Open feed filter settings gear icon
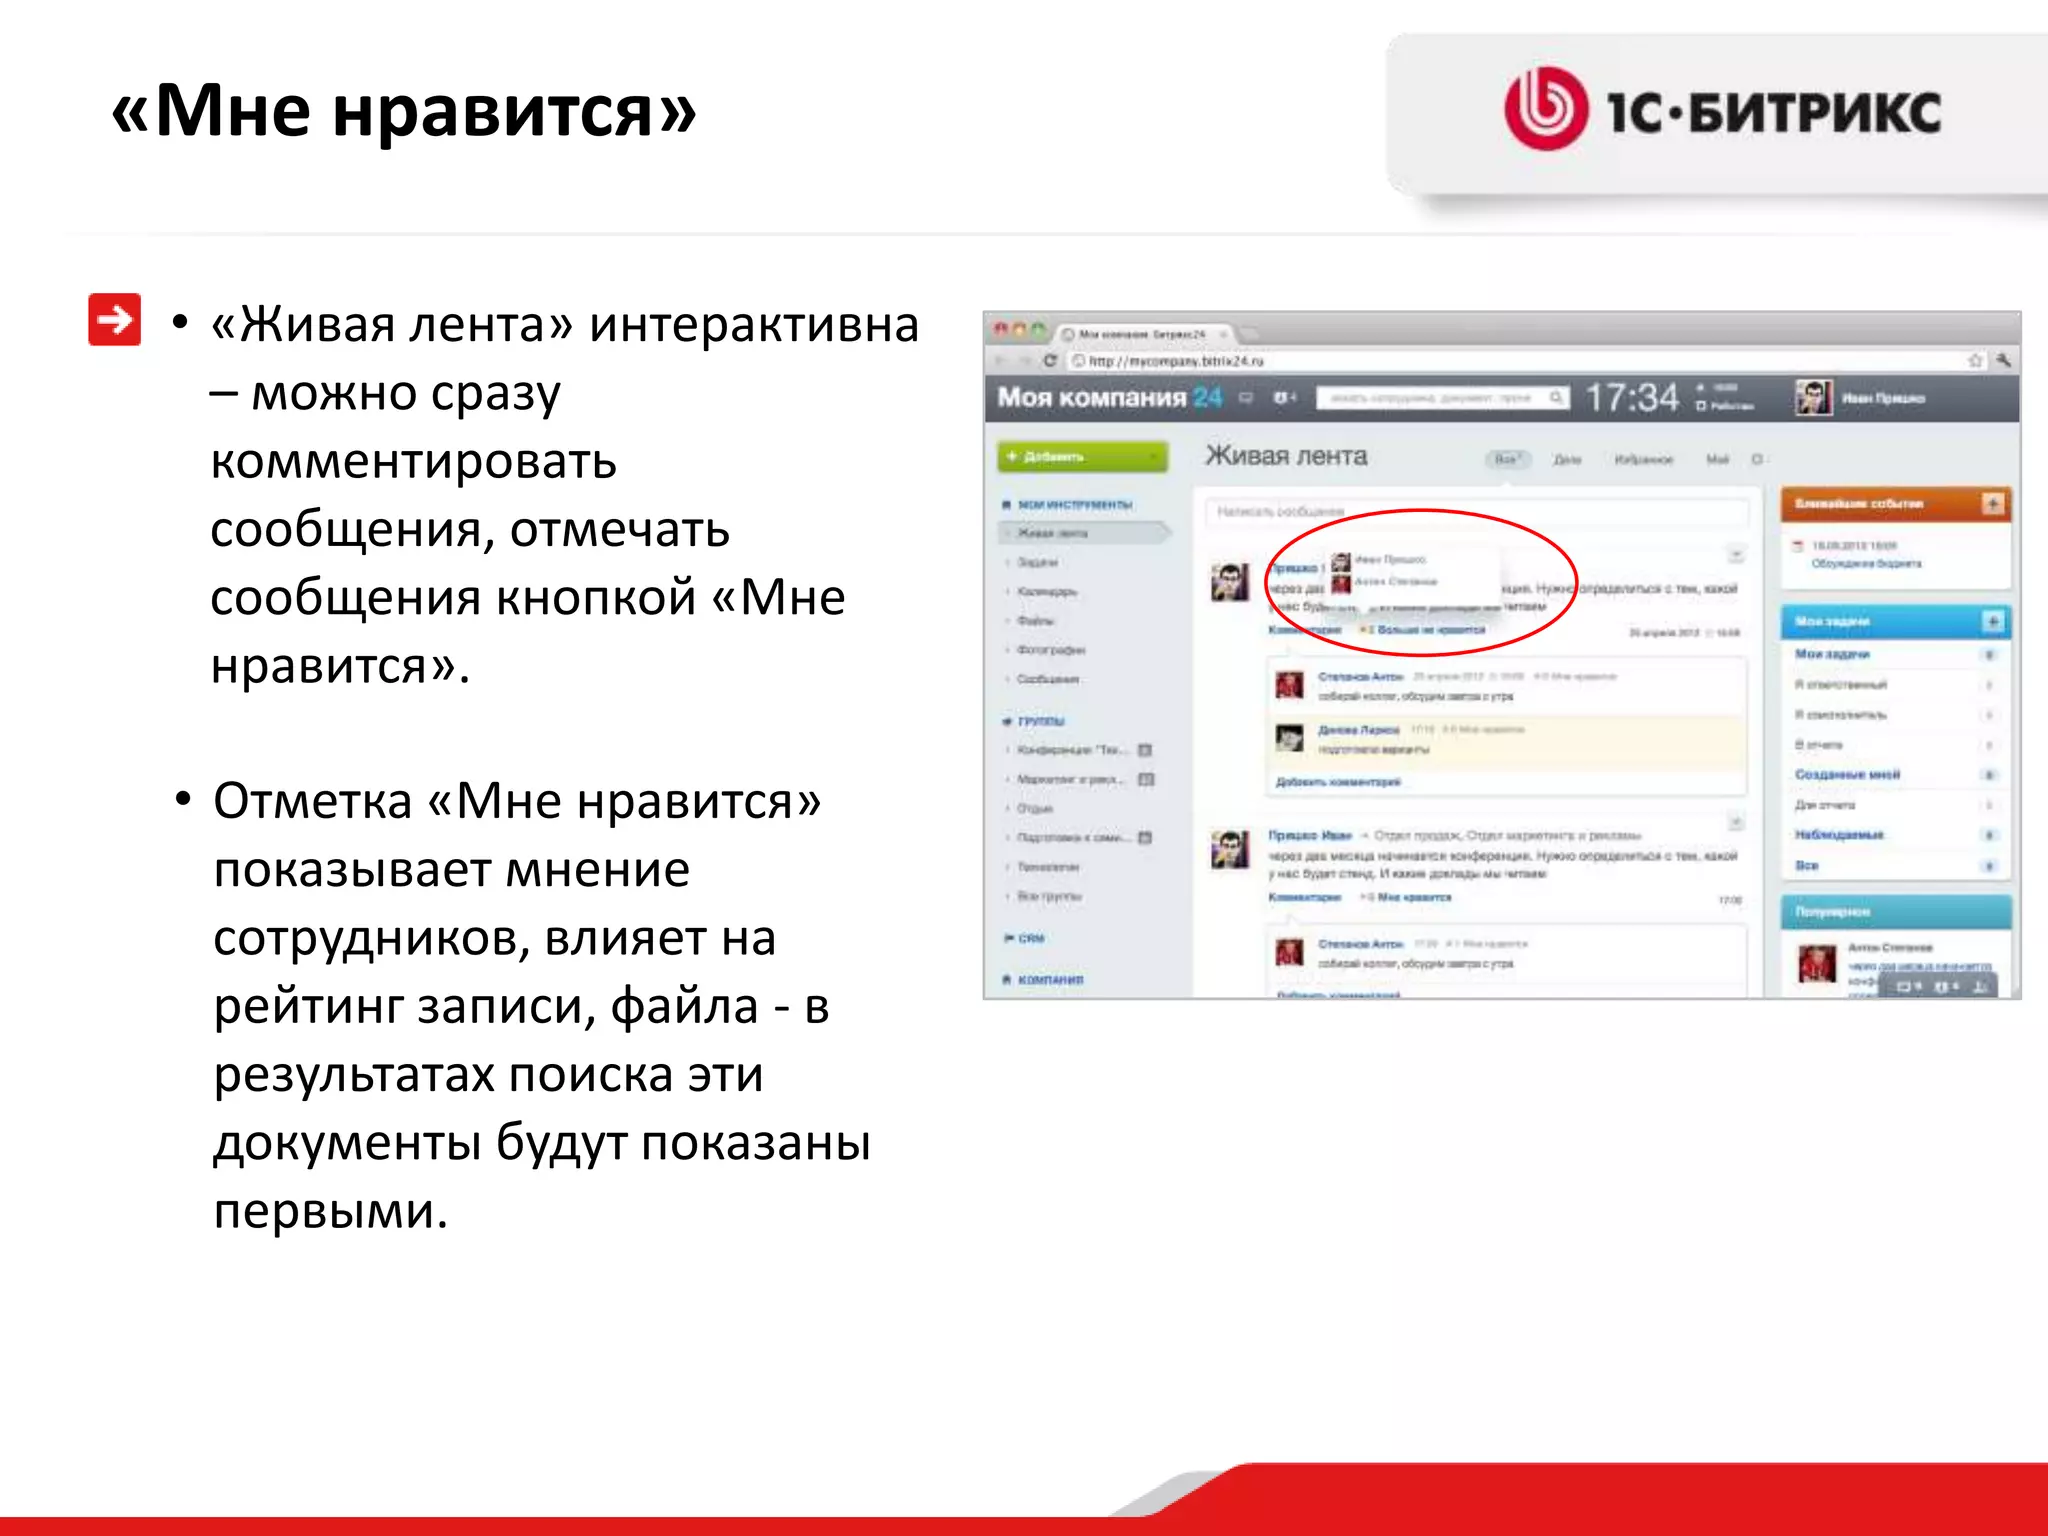 (x=1757, y=459)
